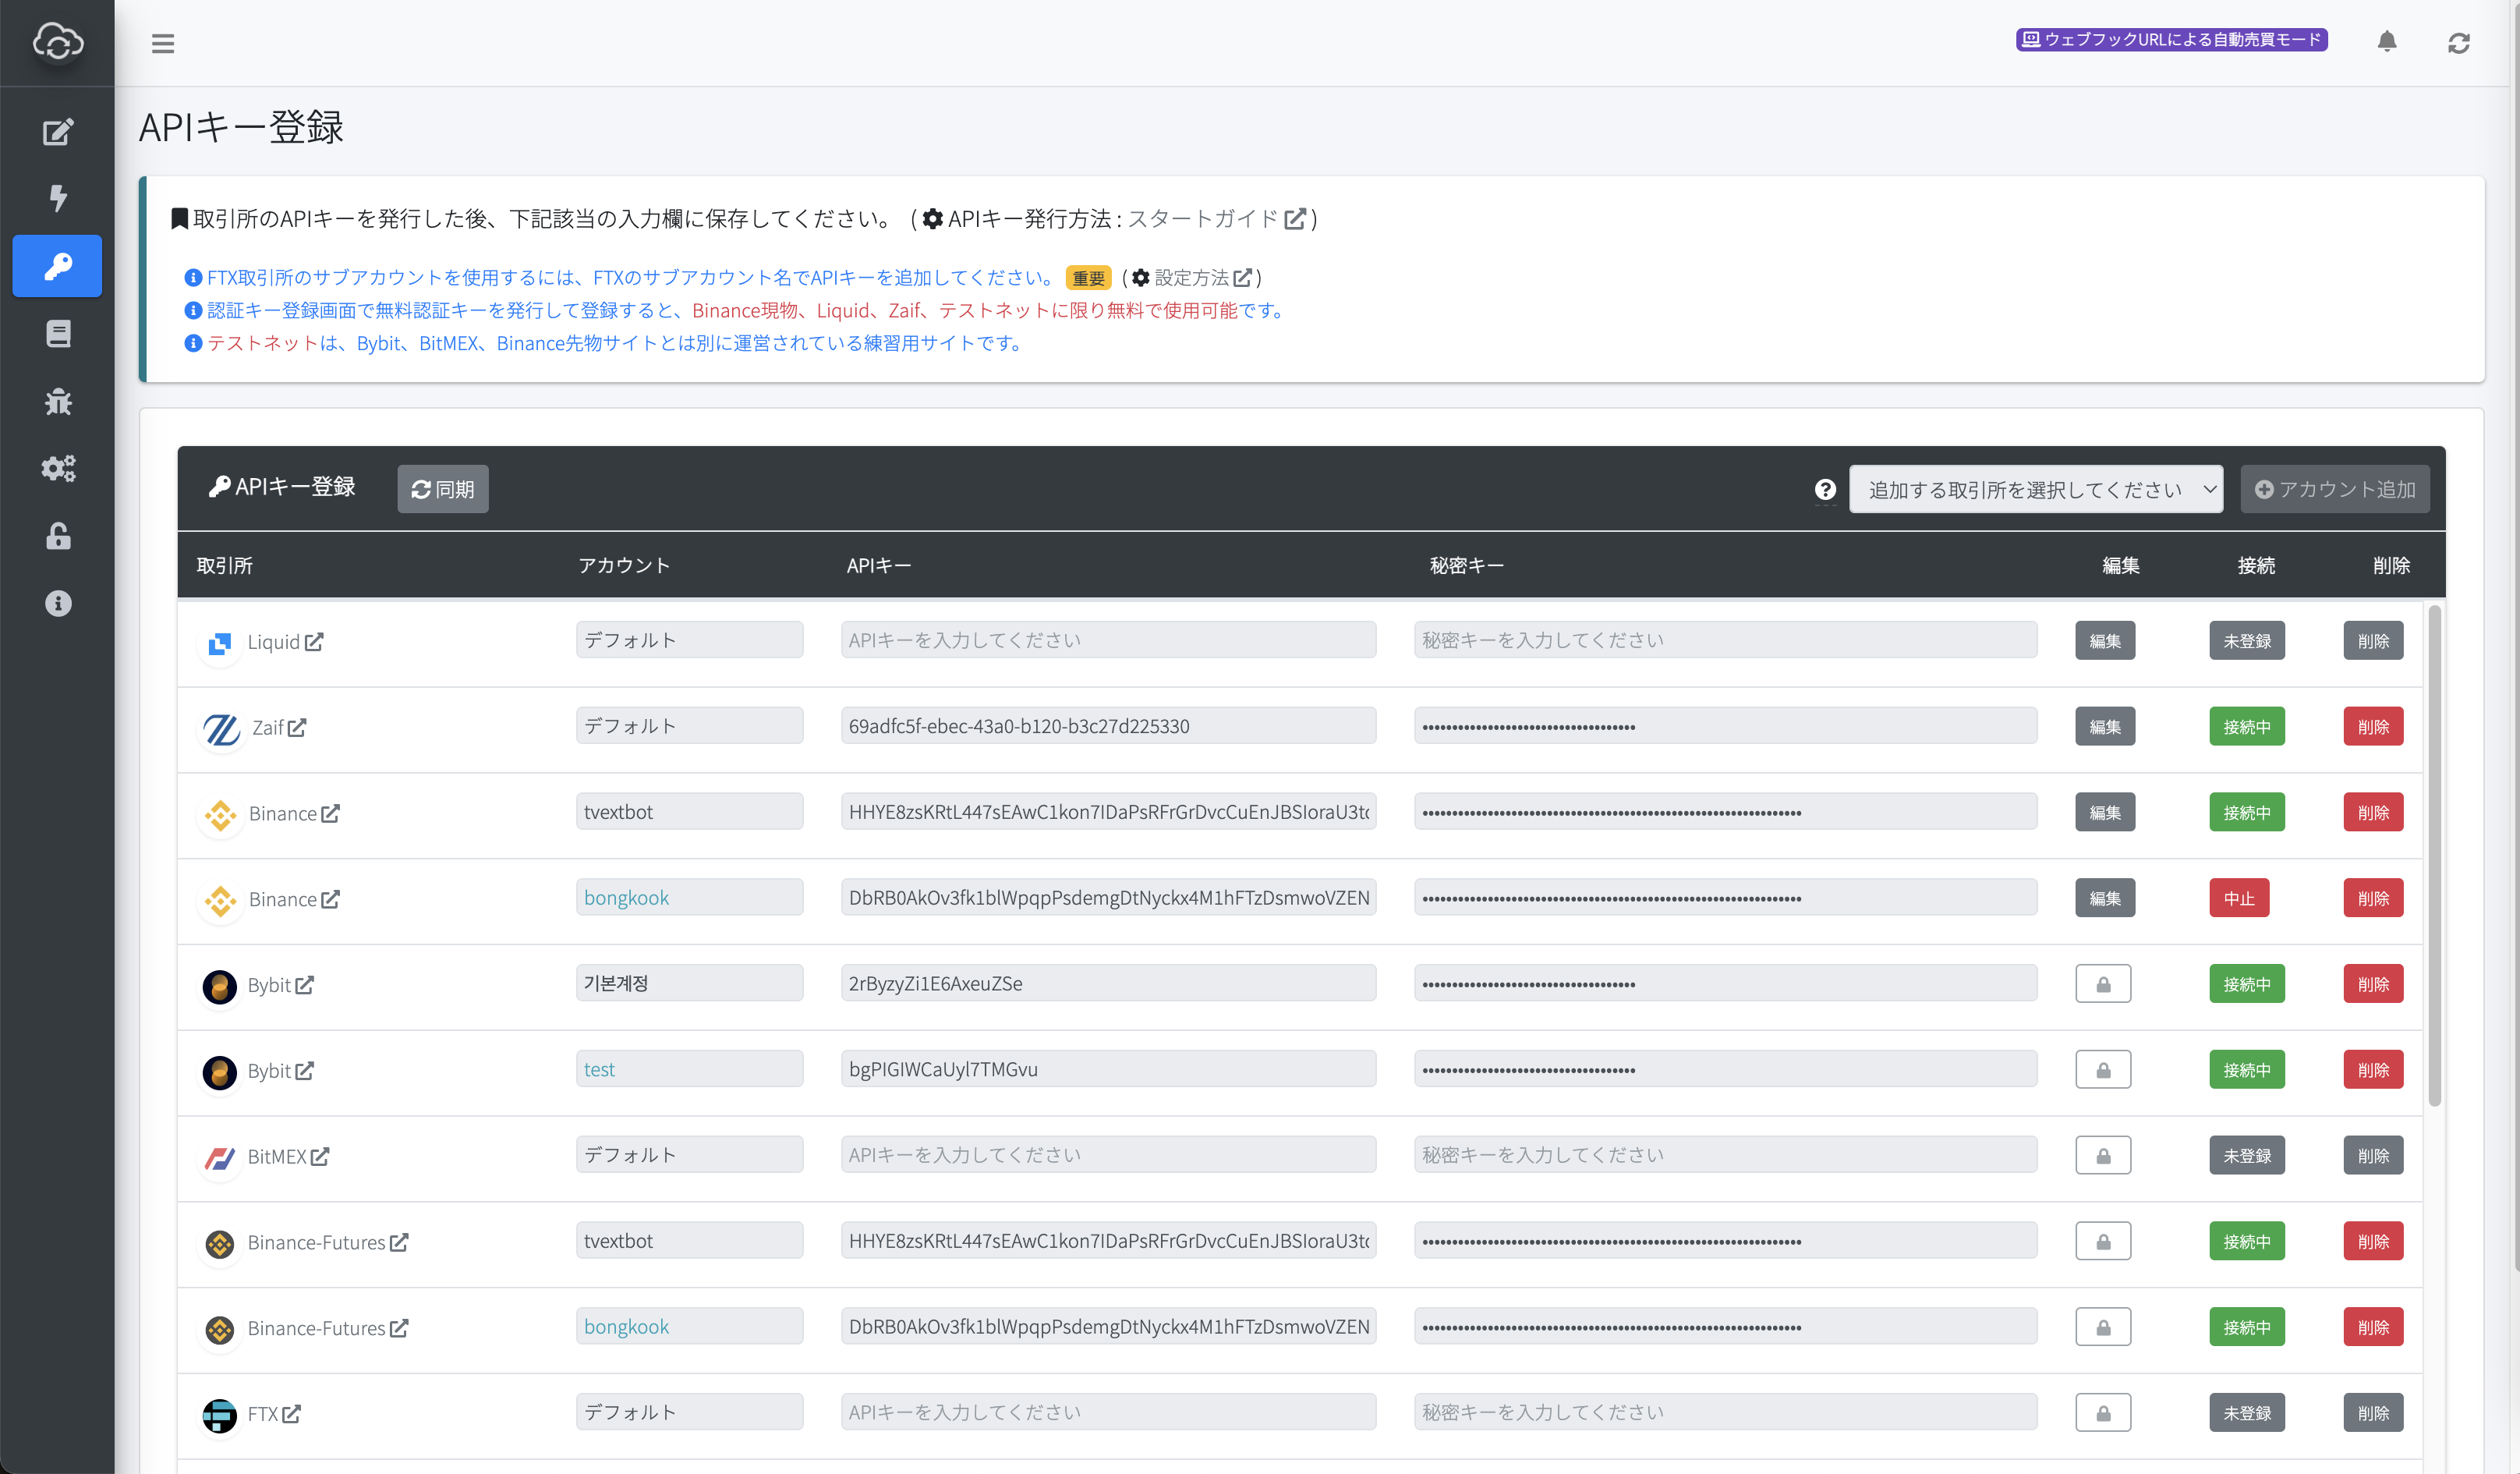Click the Zaif exchange logo icon
This screenshot has height=1474, width=2520.
click(x=221, y=729)
